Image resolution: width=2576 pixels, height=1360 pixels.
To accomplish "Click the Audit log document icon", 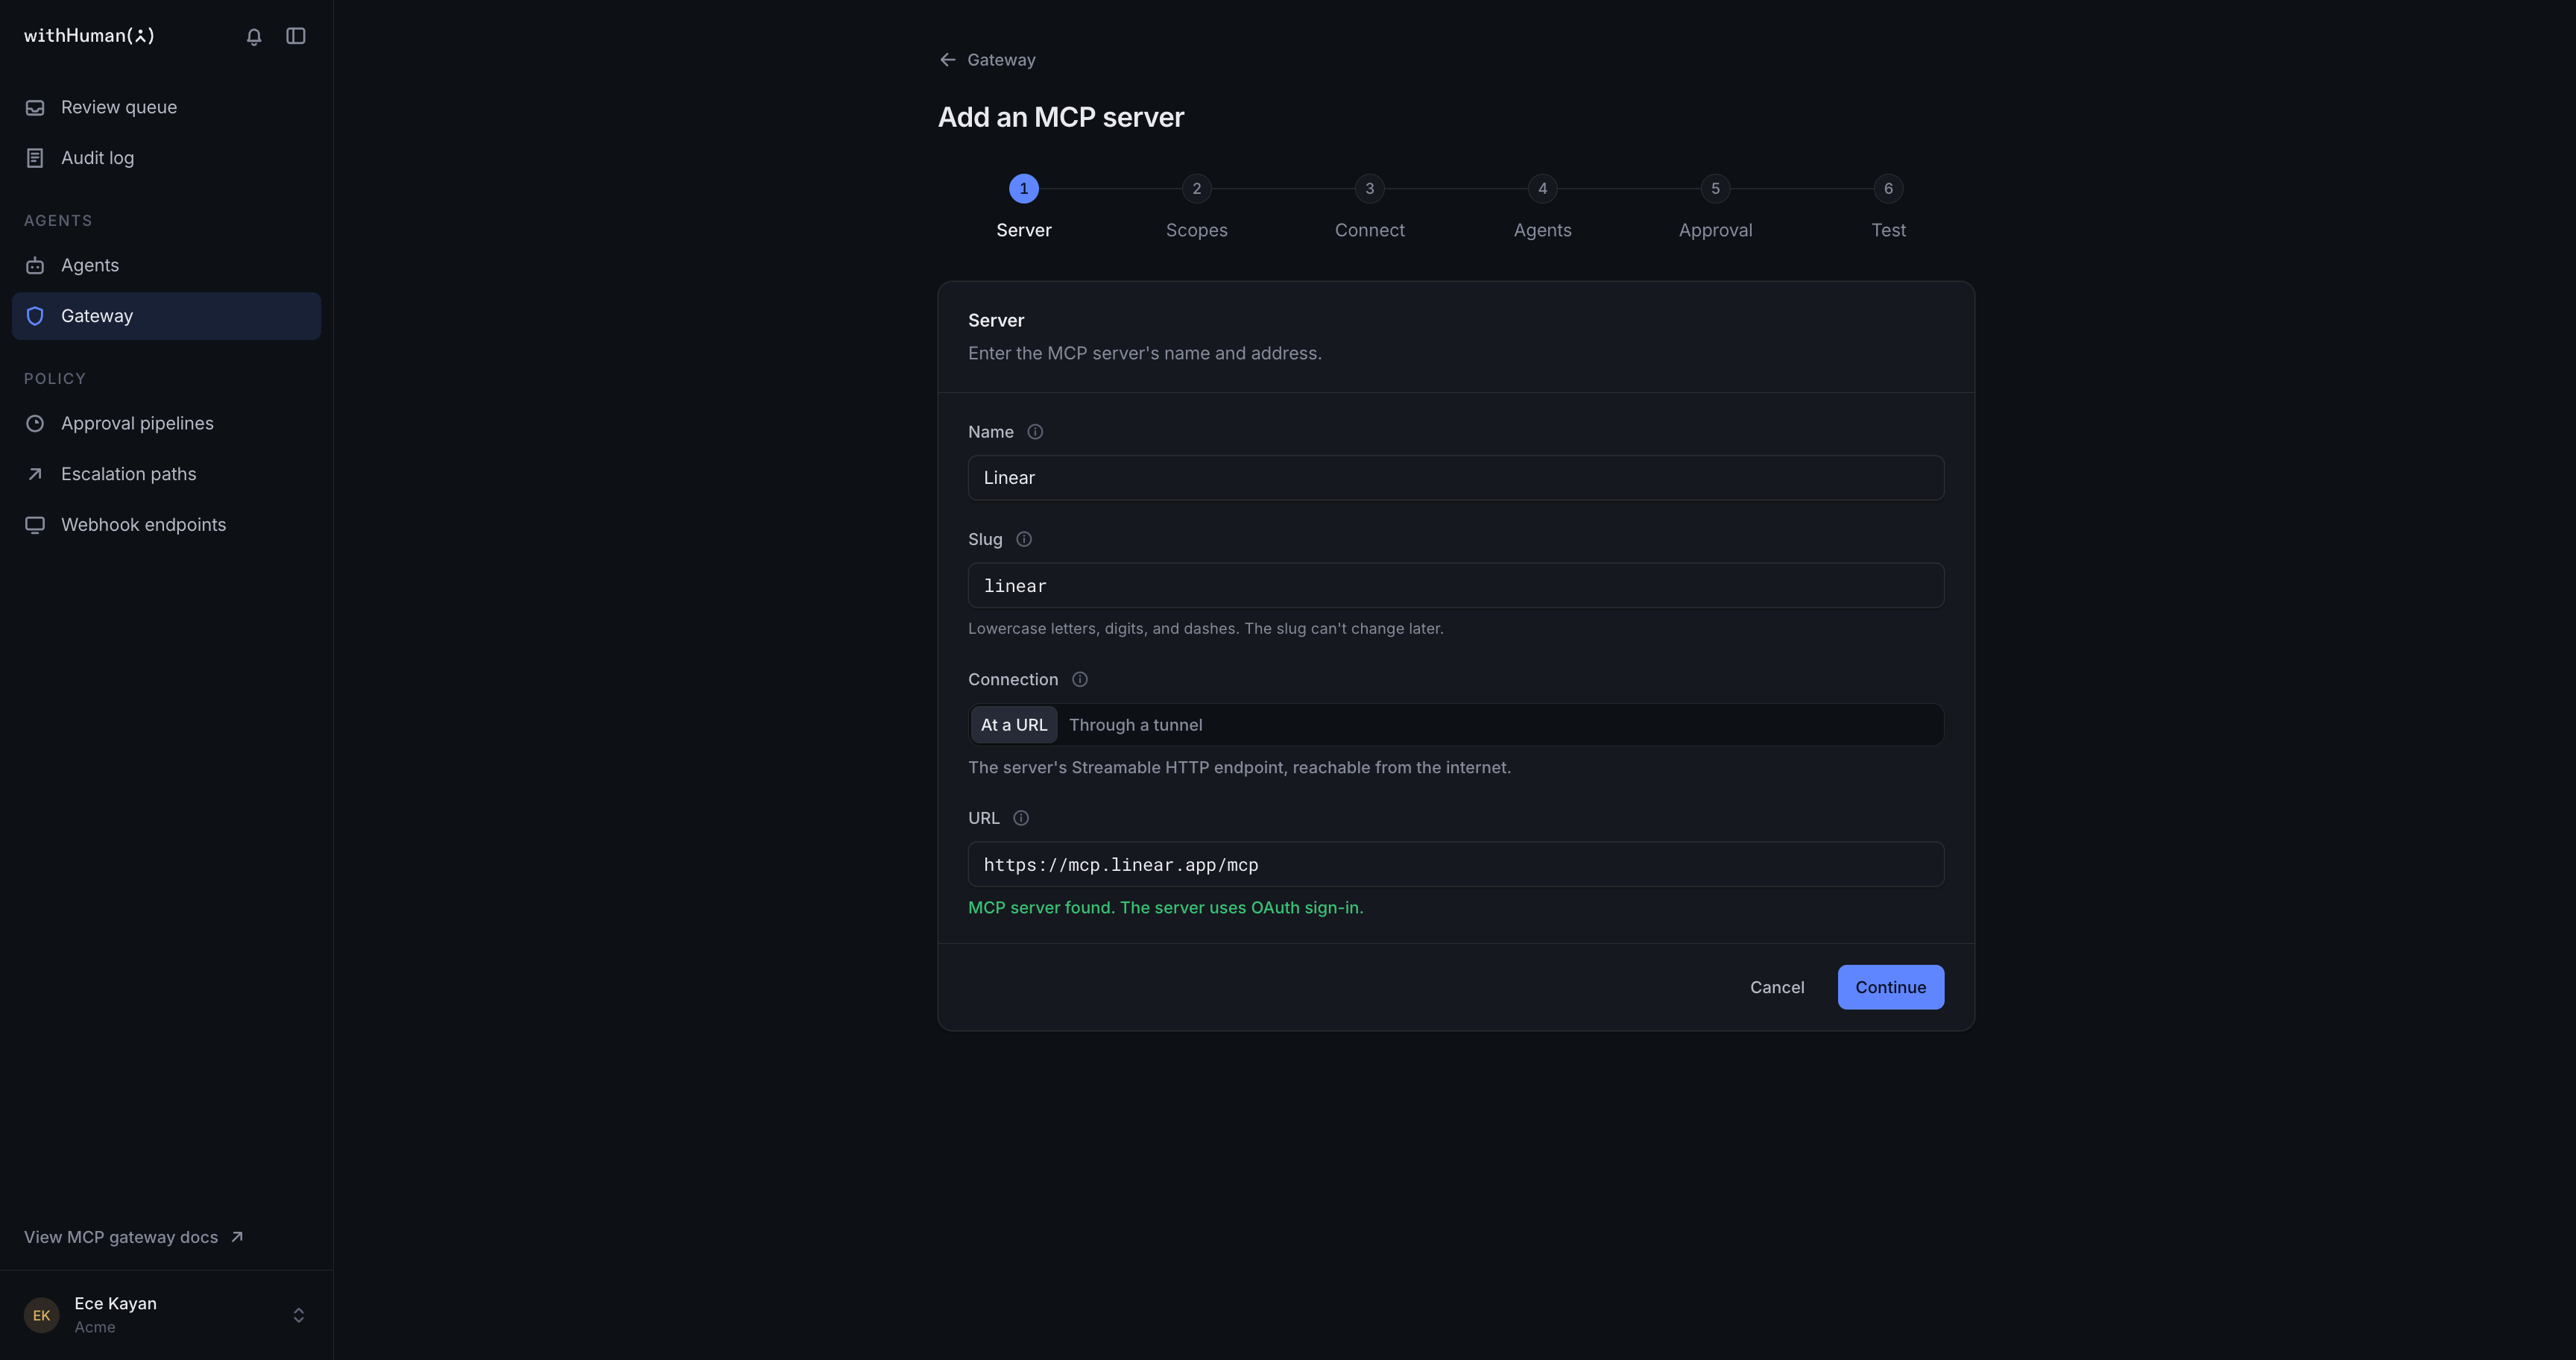I will pyautogui.click(x=35, y=158).
